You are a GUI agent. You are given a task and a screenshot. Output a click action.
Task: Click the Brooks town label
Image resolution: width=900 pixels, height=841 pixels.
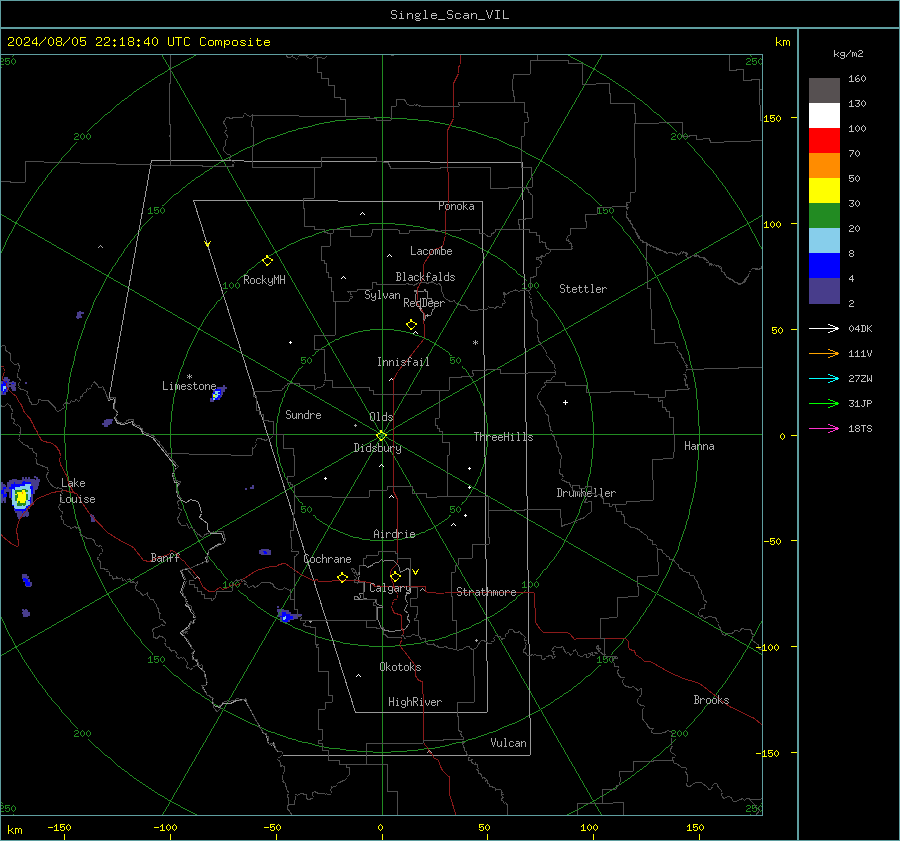click(711, 700)
